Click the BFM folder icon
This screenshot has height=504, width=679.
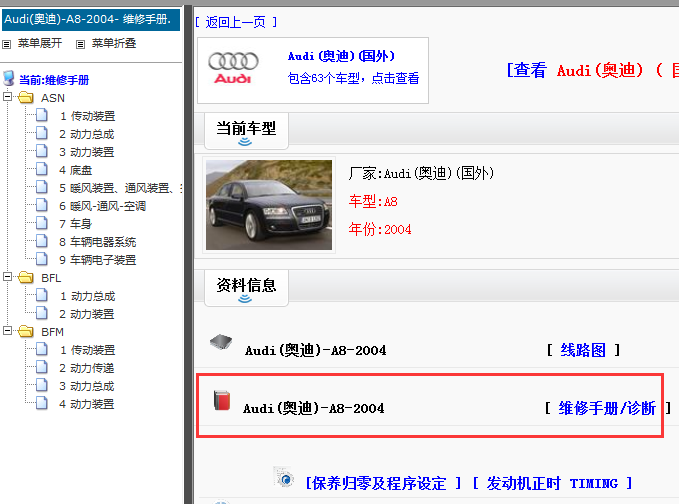tap(26, 331)
